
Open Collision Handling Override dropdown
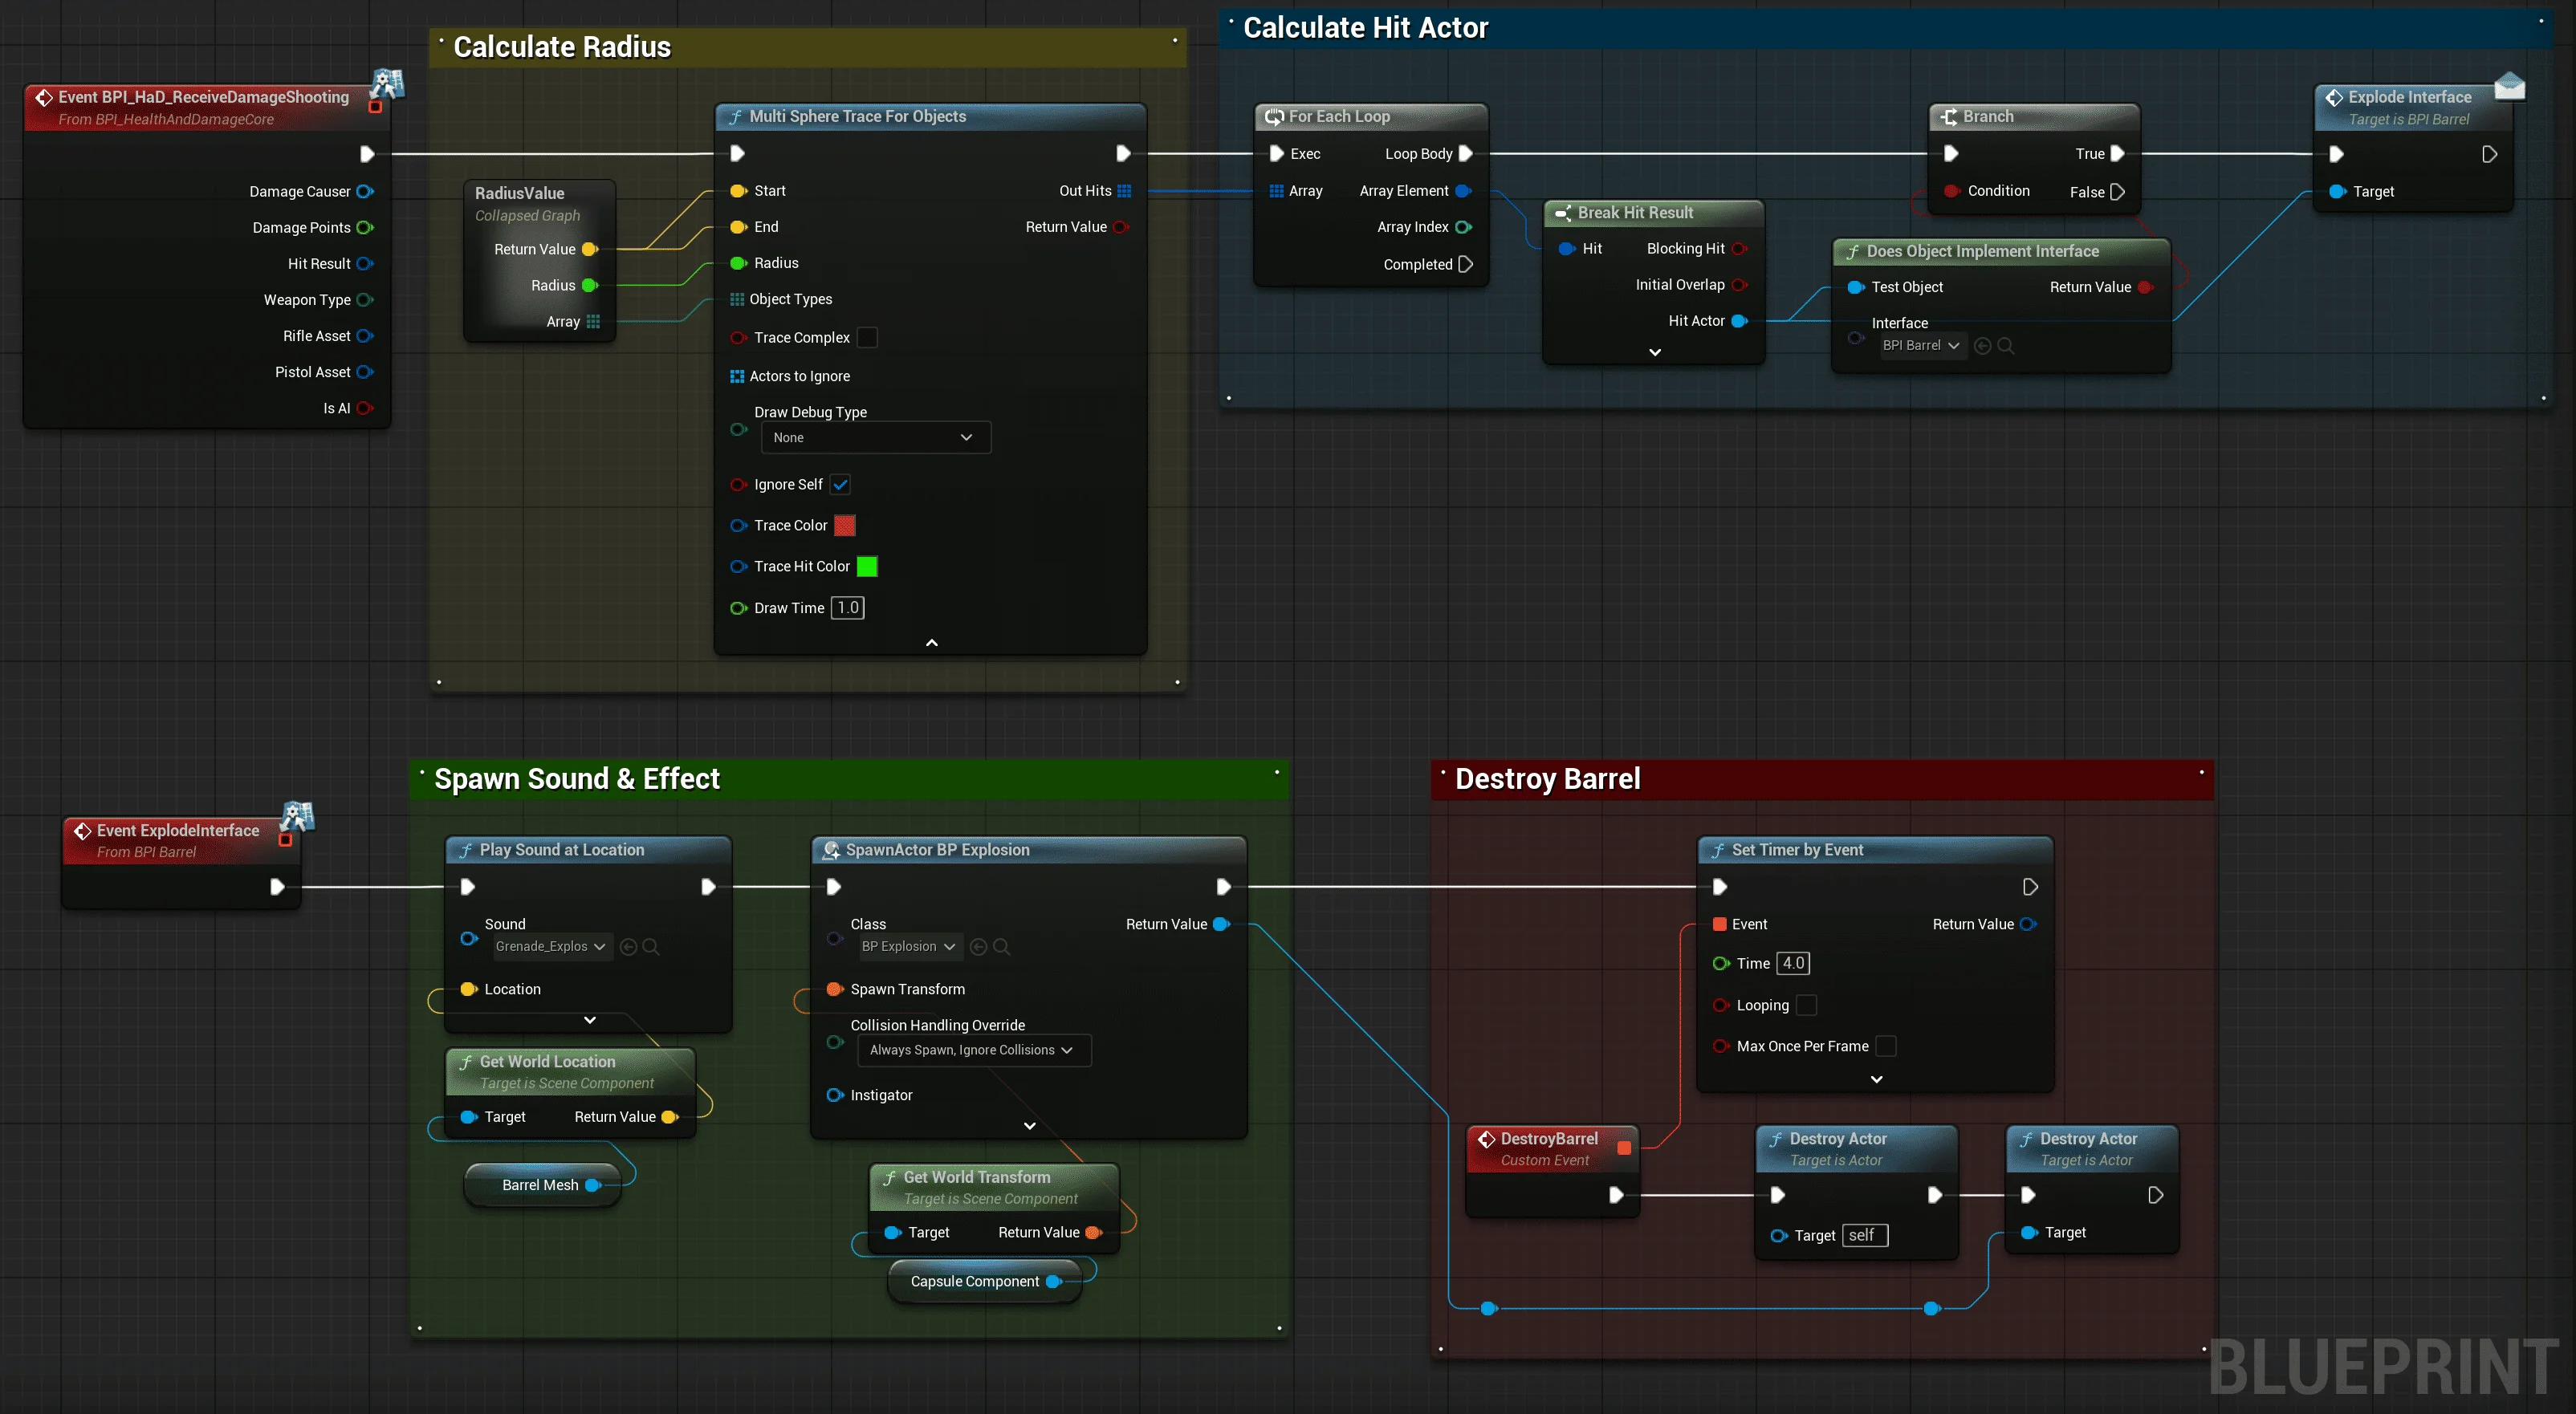(x=973, y=1050)
